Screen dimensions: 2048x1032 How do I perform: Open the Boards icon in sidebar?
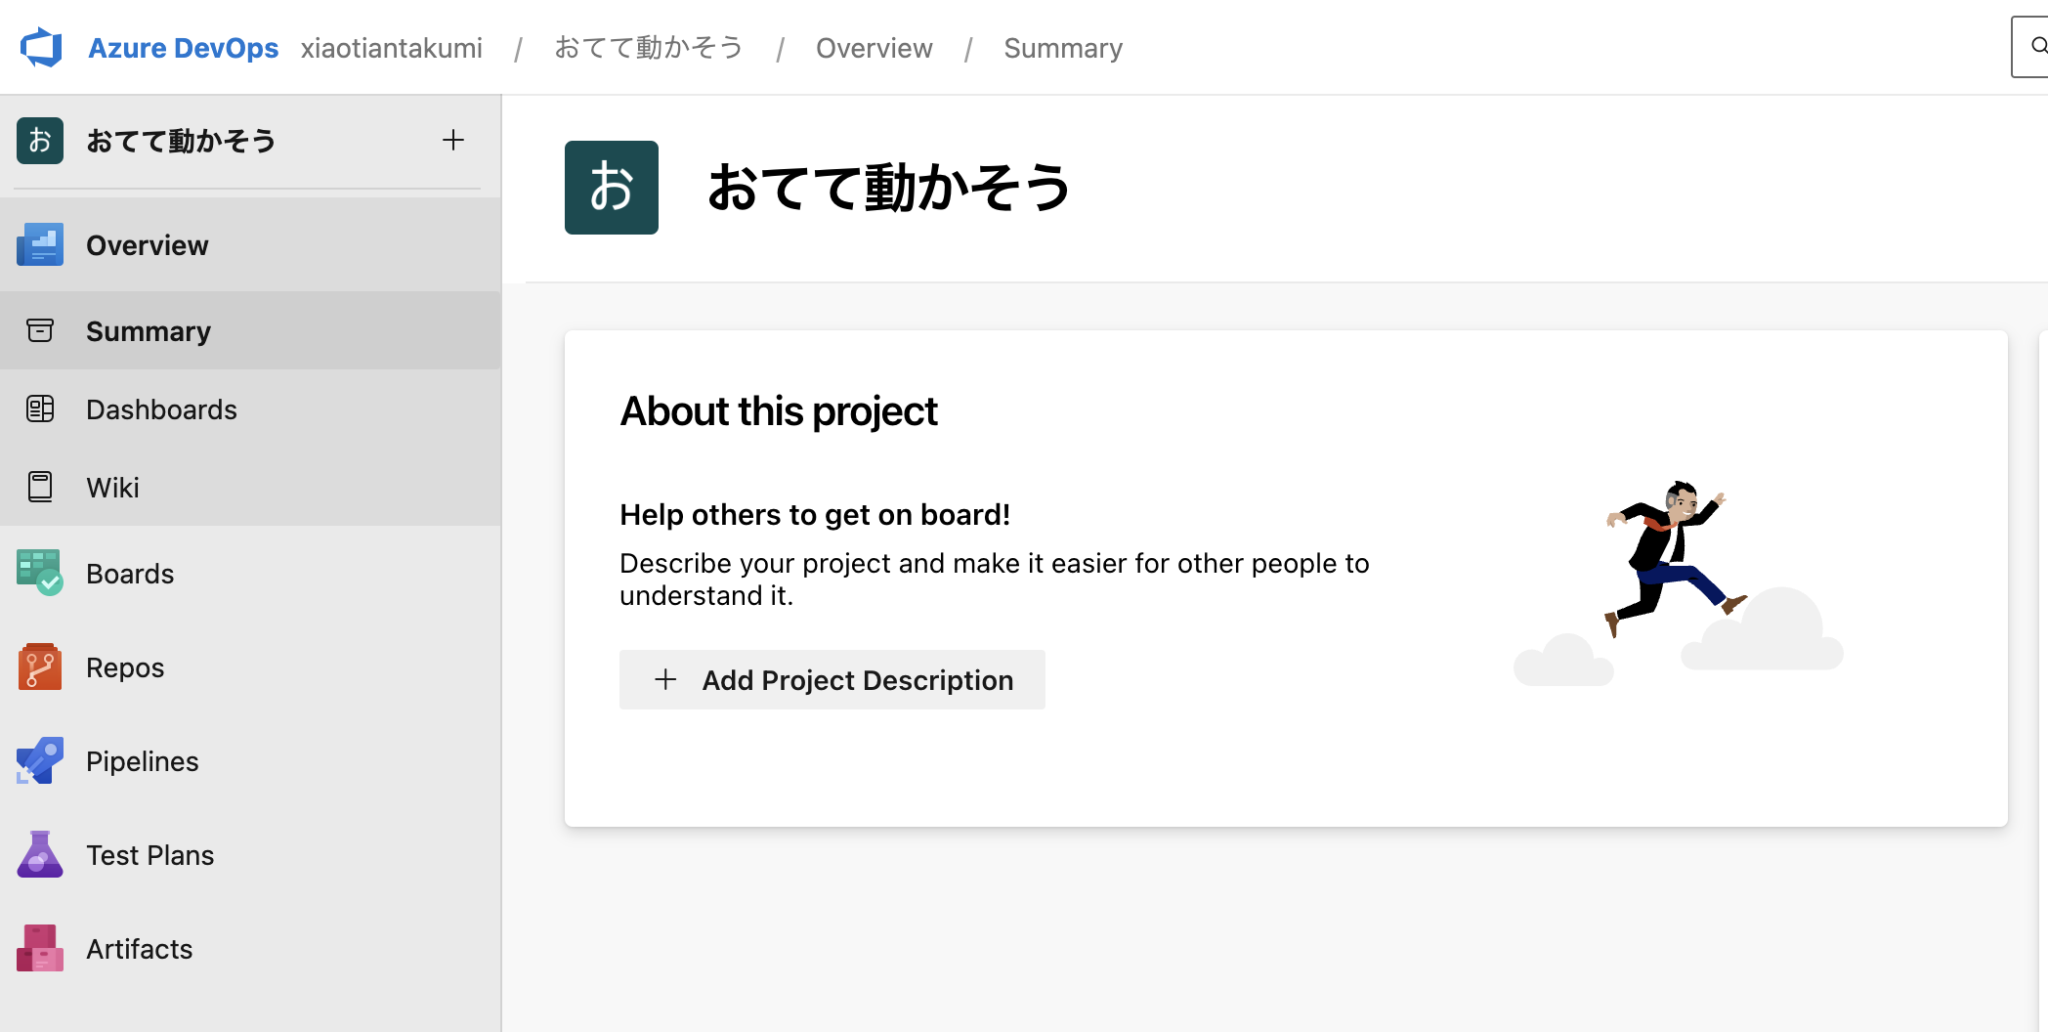click(40, 573)
